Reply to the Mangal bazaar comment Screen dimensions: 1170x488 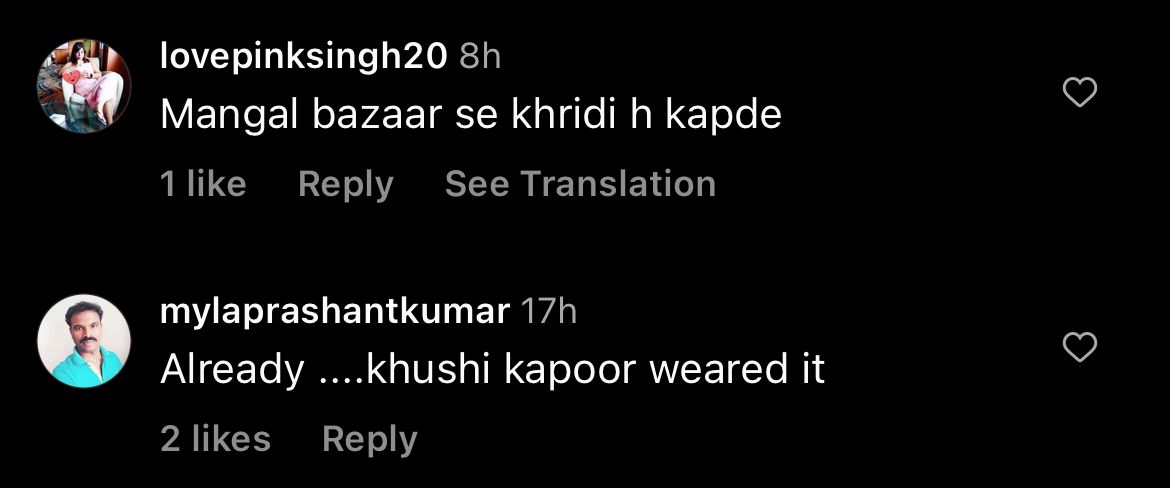pos(345,184)
